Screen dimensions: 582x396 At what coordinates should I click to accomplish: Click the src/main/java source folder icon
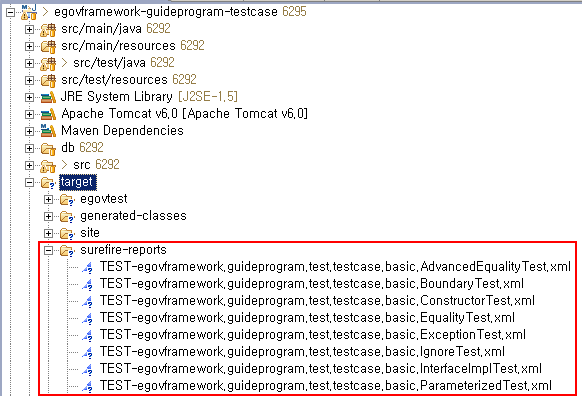[48, 30]
